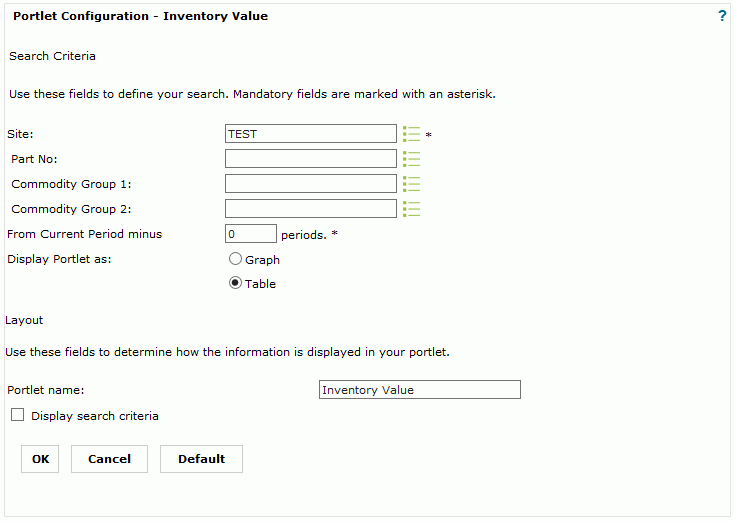Screen dimensions: 735x521
Task: Click into the Site field containing TEST
Action: pyautogui.click(x=311, y=134)
